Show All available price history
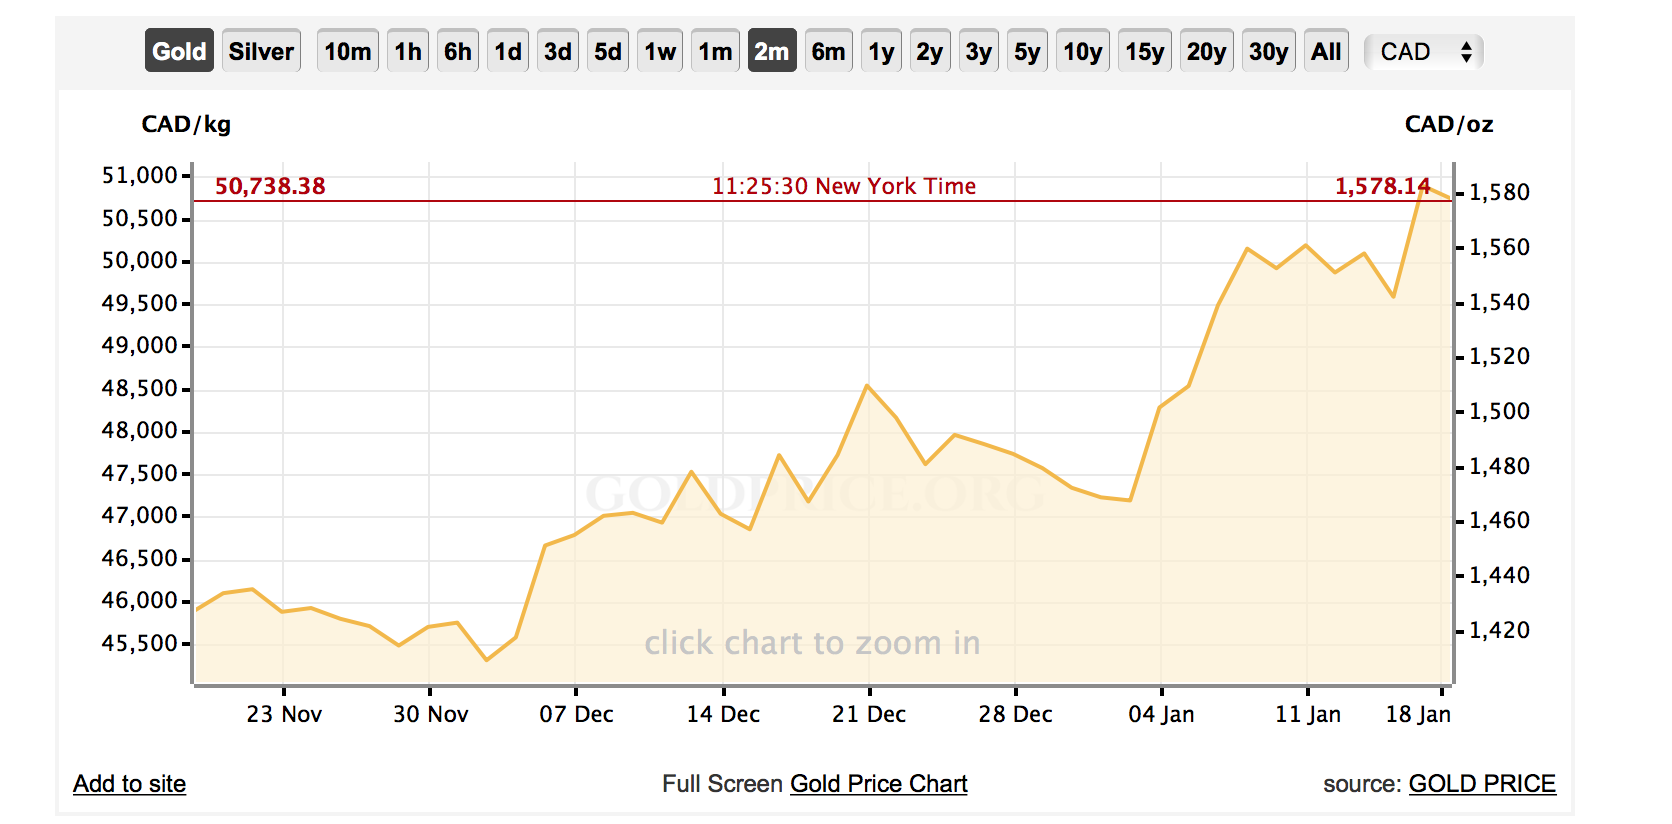Image resolution: width=1672 pixels, height=824 pixels. coord(1326,52)
